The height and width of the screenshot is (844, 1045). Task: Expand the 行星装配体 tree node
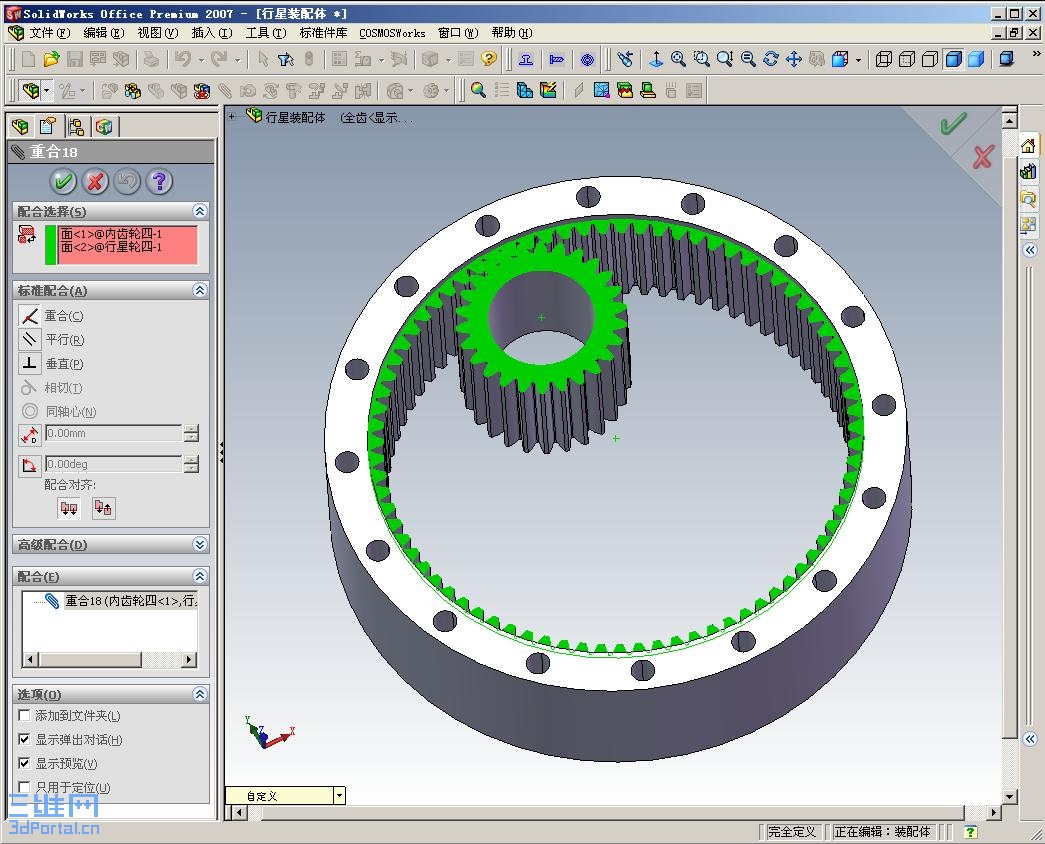[232, 117]
